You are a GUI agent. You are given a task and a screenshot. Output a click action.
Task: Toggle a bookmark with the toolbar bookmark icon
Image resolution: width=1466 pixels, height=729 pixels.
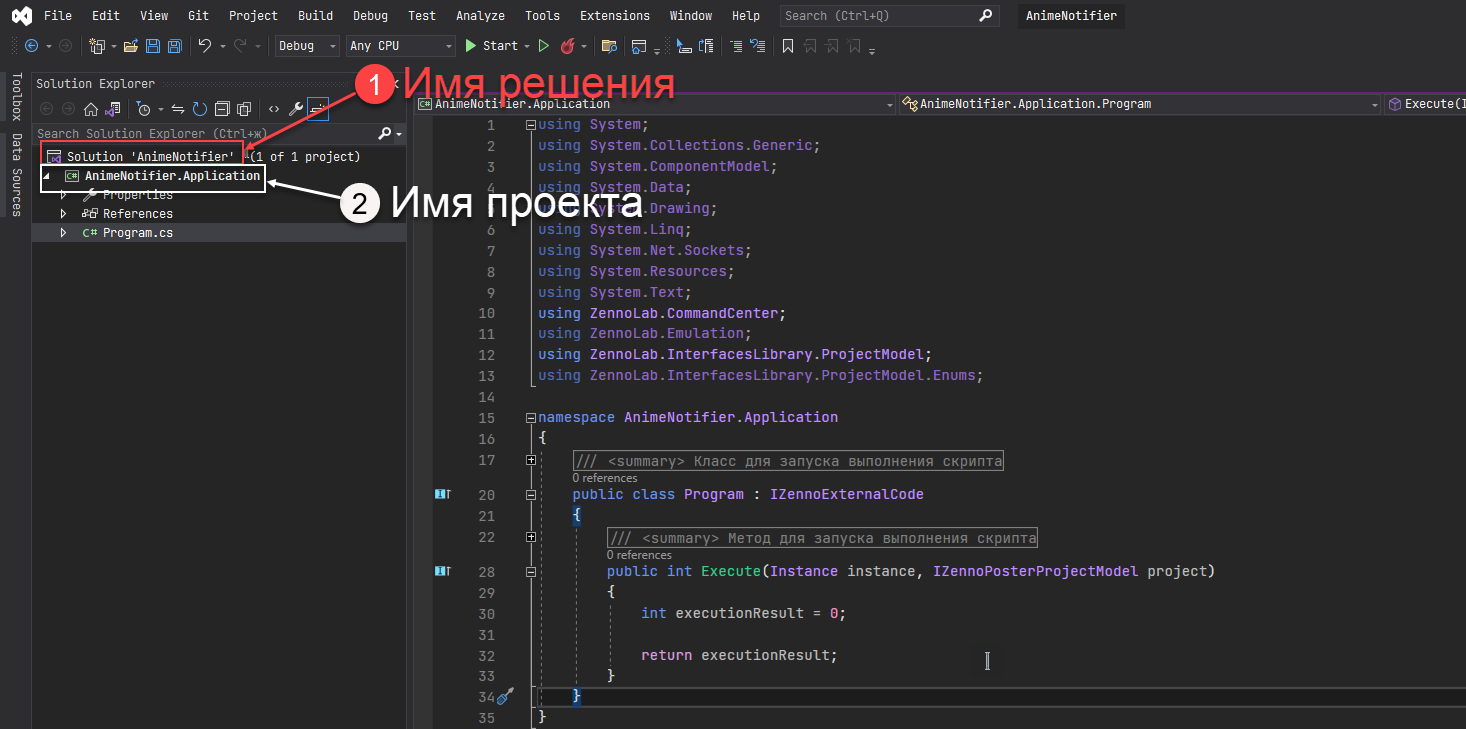(788, 46)
